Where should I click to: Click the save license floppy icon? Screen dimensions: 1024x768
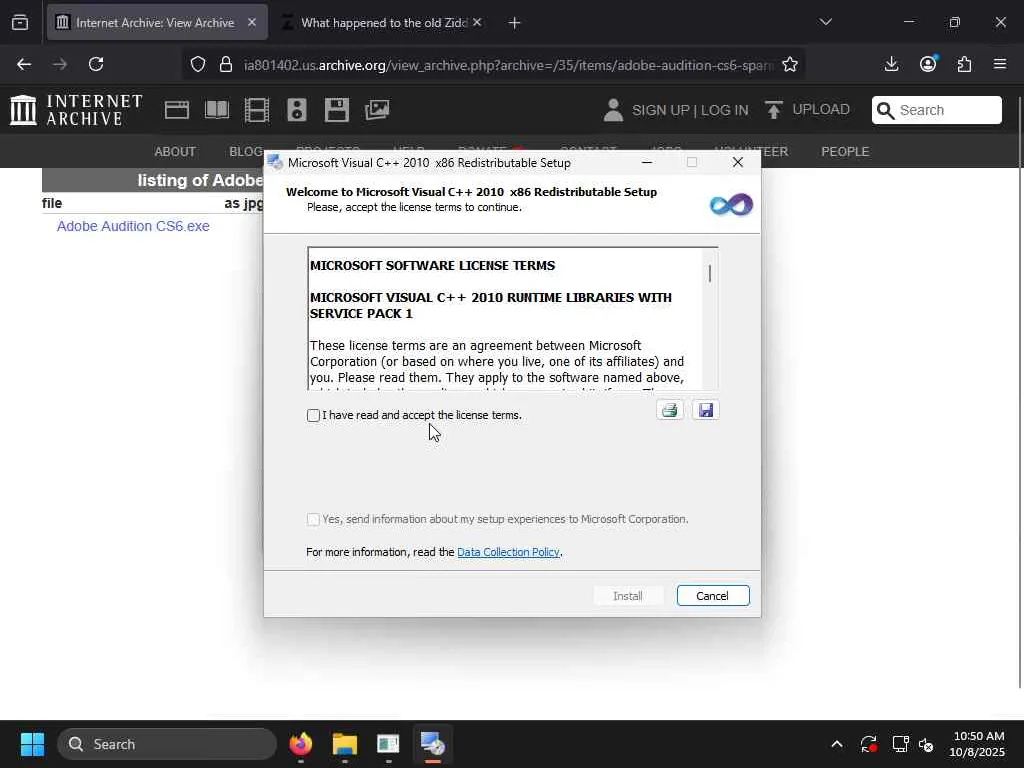coord(705,410)
